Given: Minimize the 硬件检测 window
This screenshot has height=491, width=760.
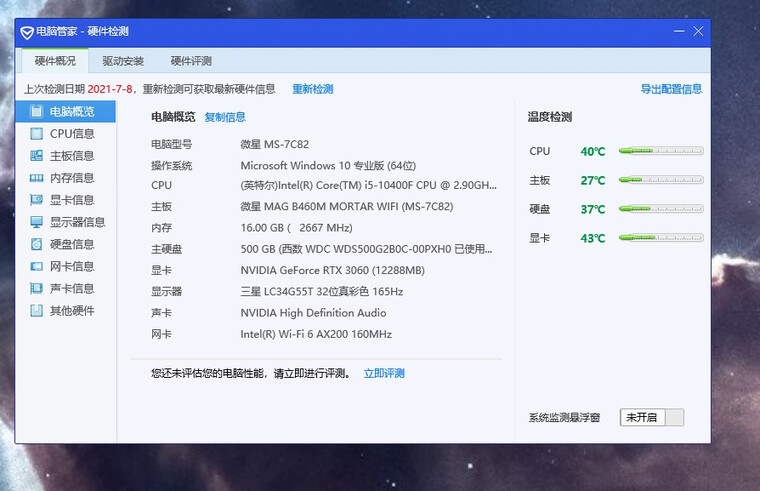Looking at the screenshot, I should pyautogui.click(x=679, y=32).
